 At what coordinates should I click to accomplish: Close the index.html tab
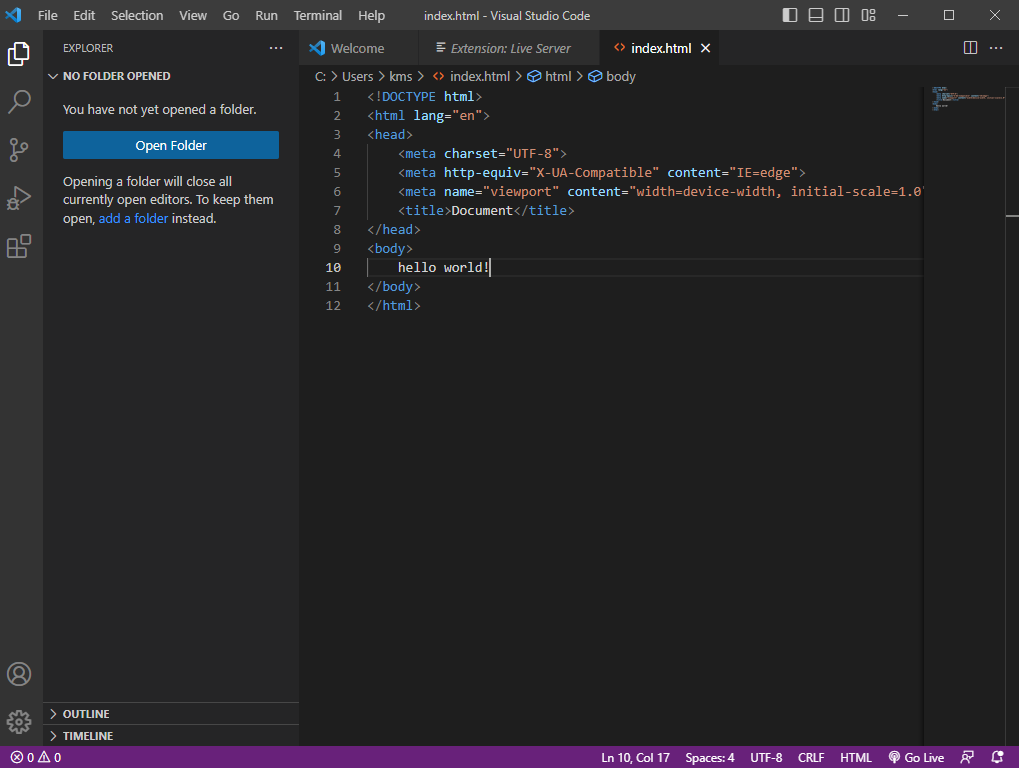(705, 48)
